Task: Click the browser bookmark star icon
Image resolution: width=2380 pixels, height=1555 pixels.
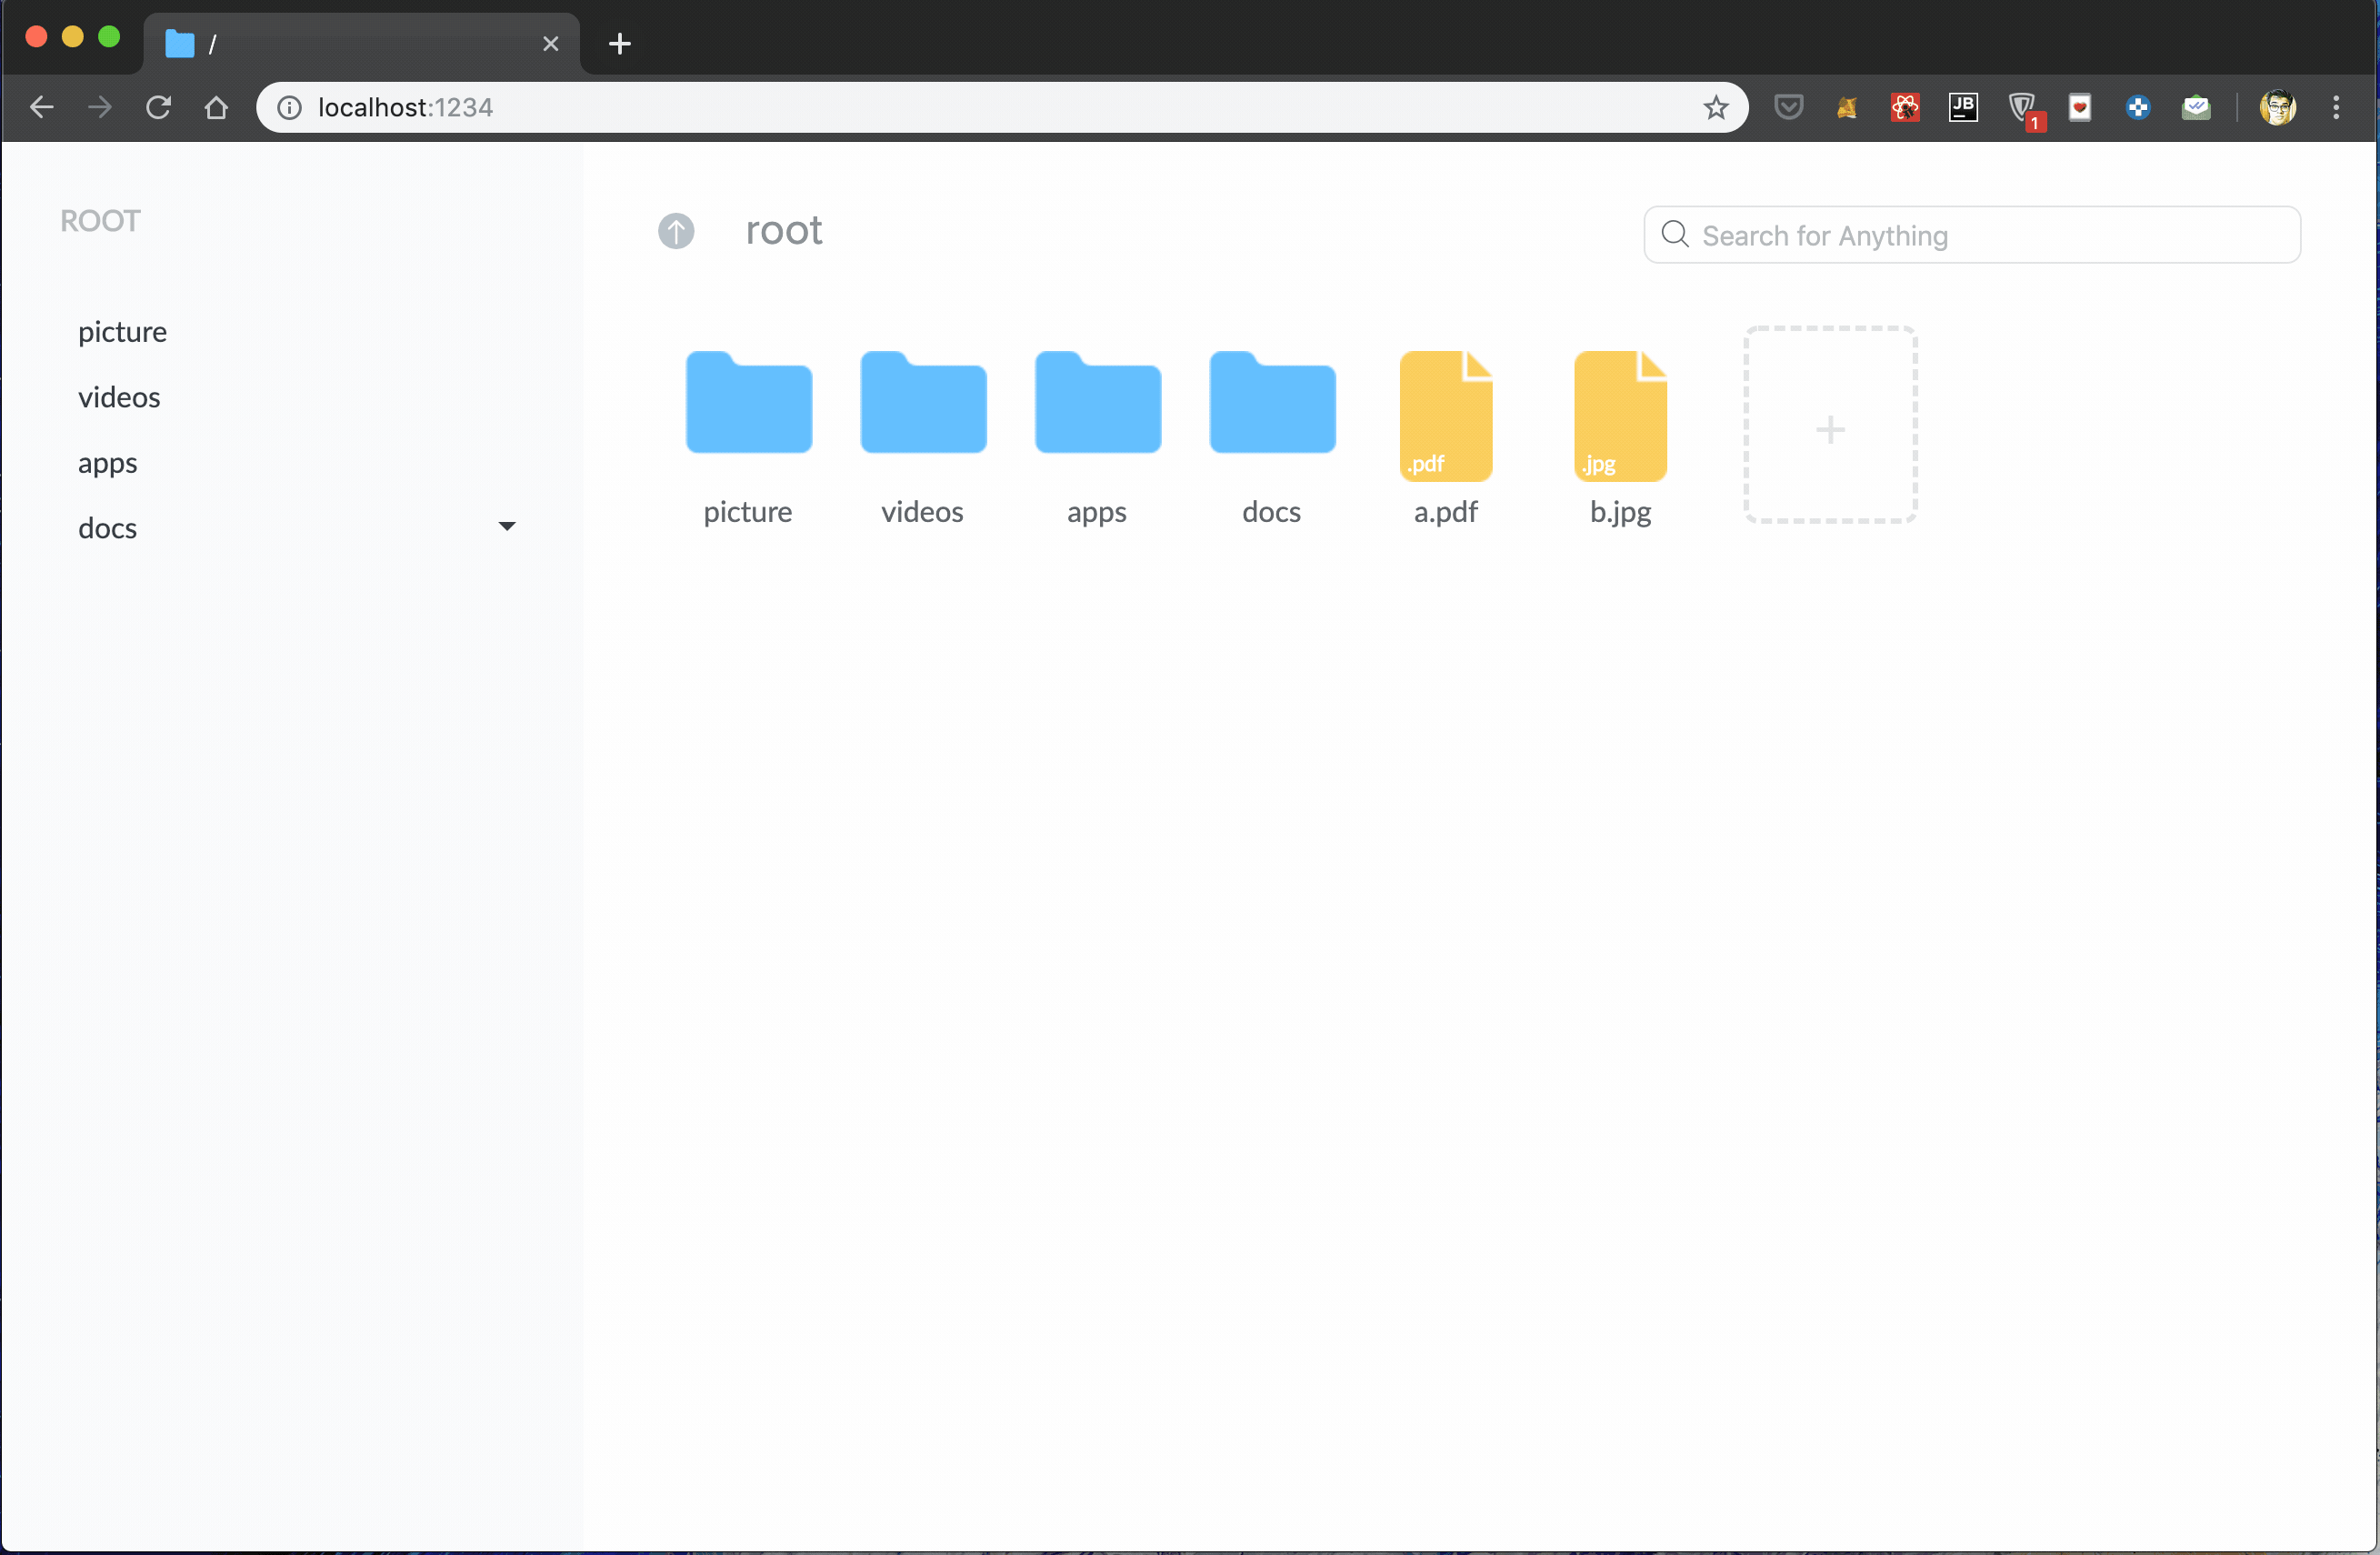Action: [x=1715, y=107]
